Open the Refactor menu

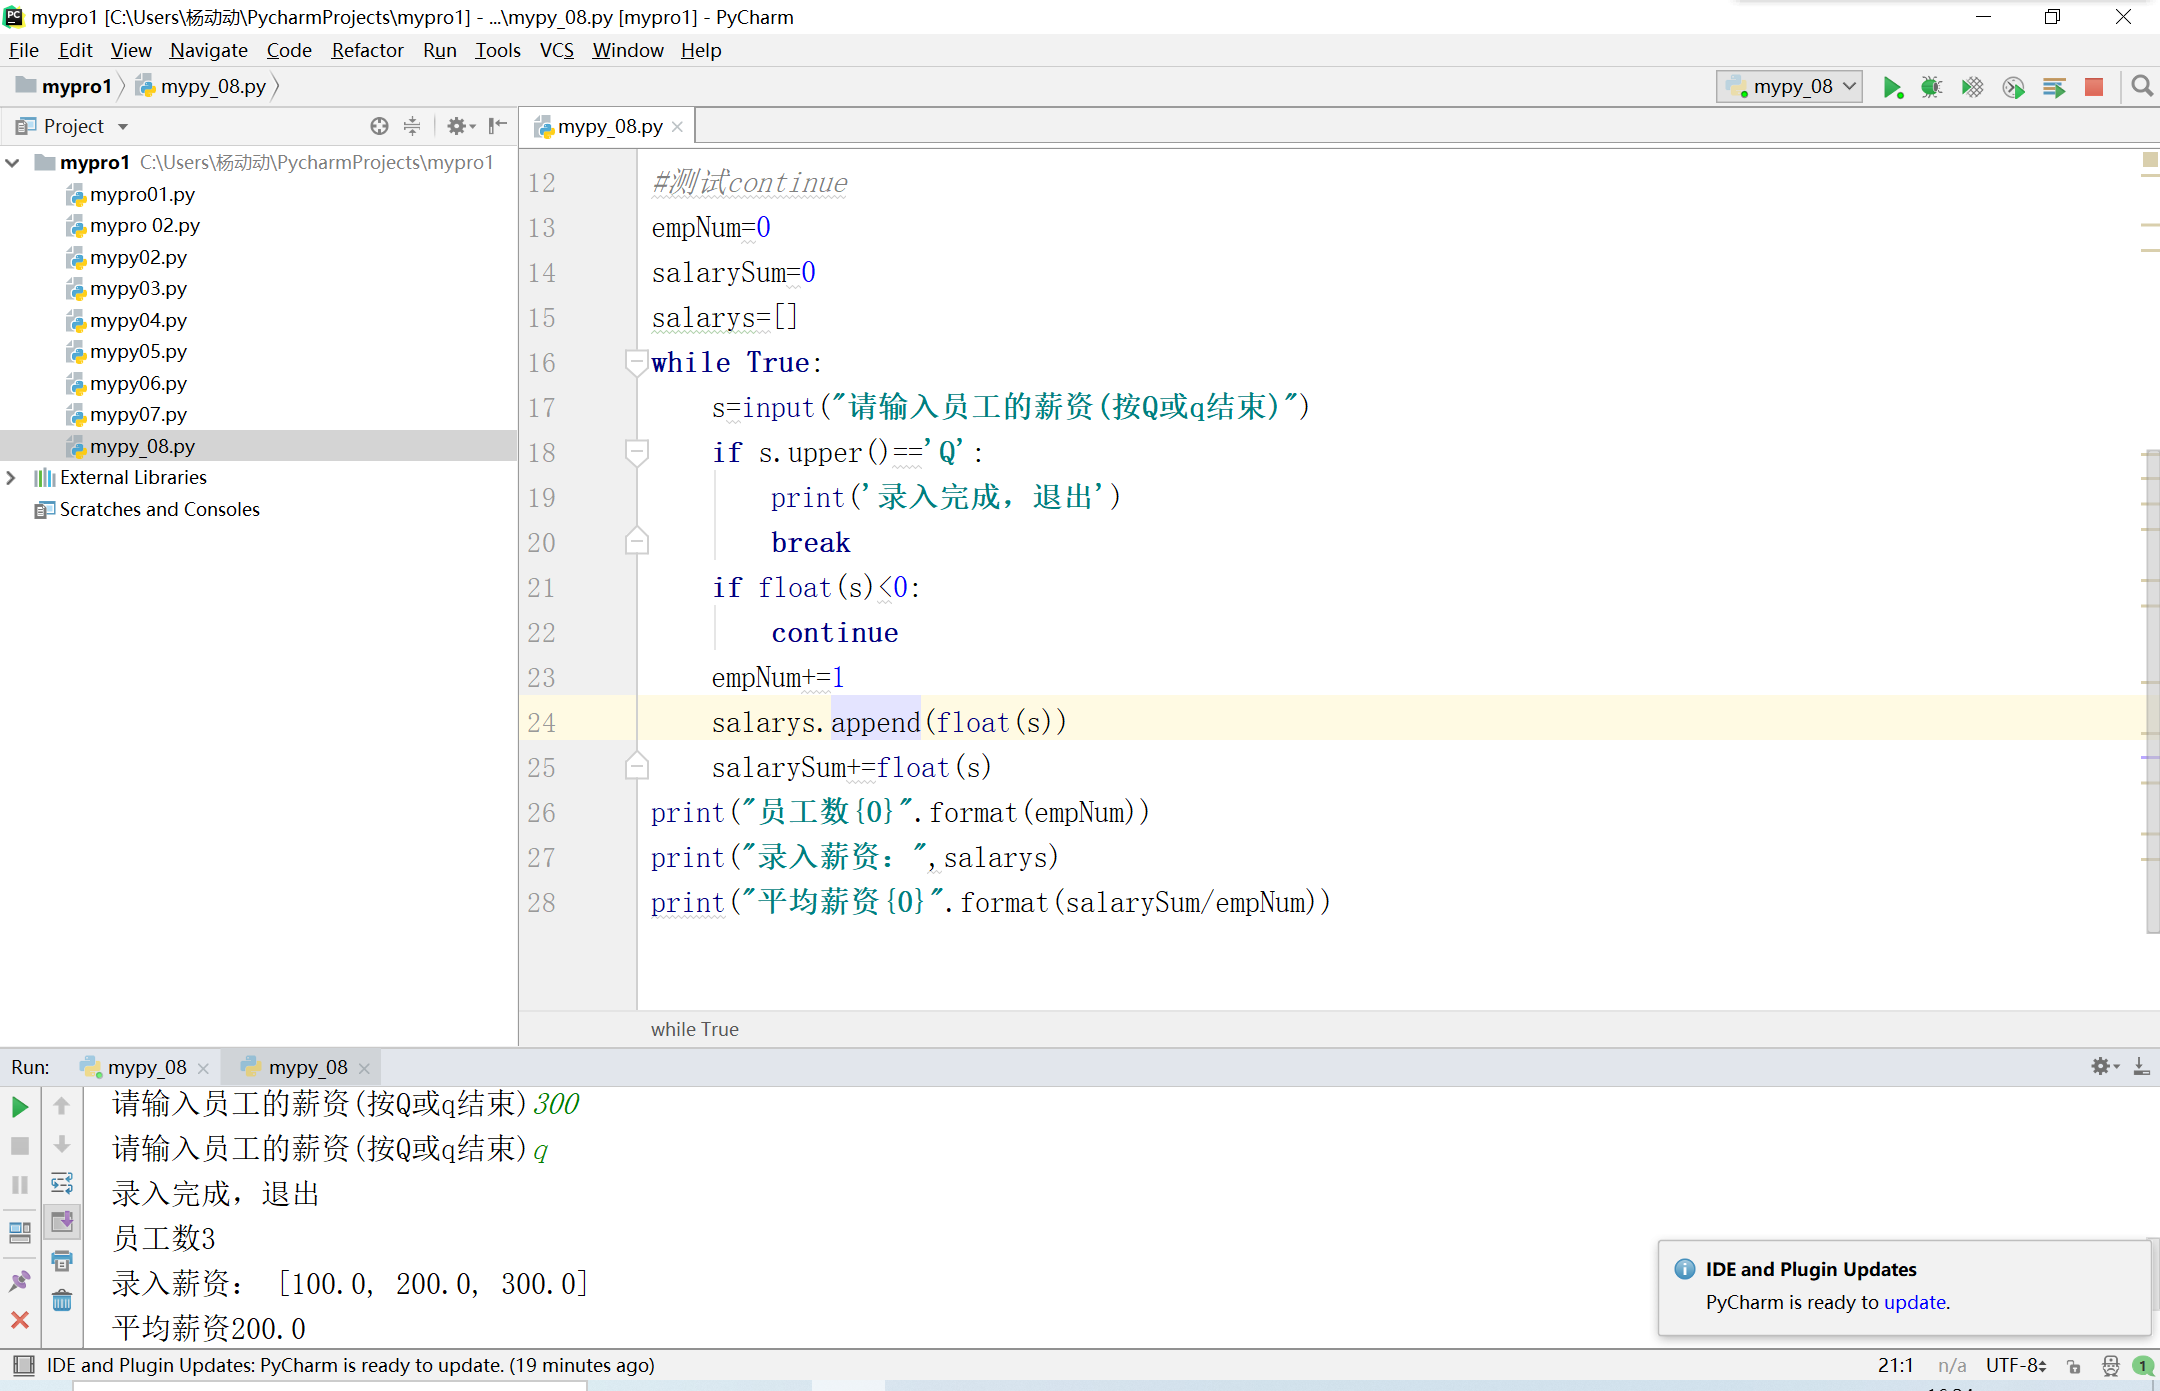tap(367, 50)
